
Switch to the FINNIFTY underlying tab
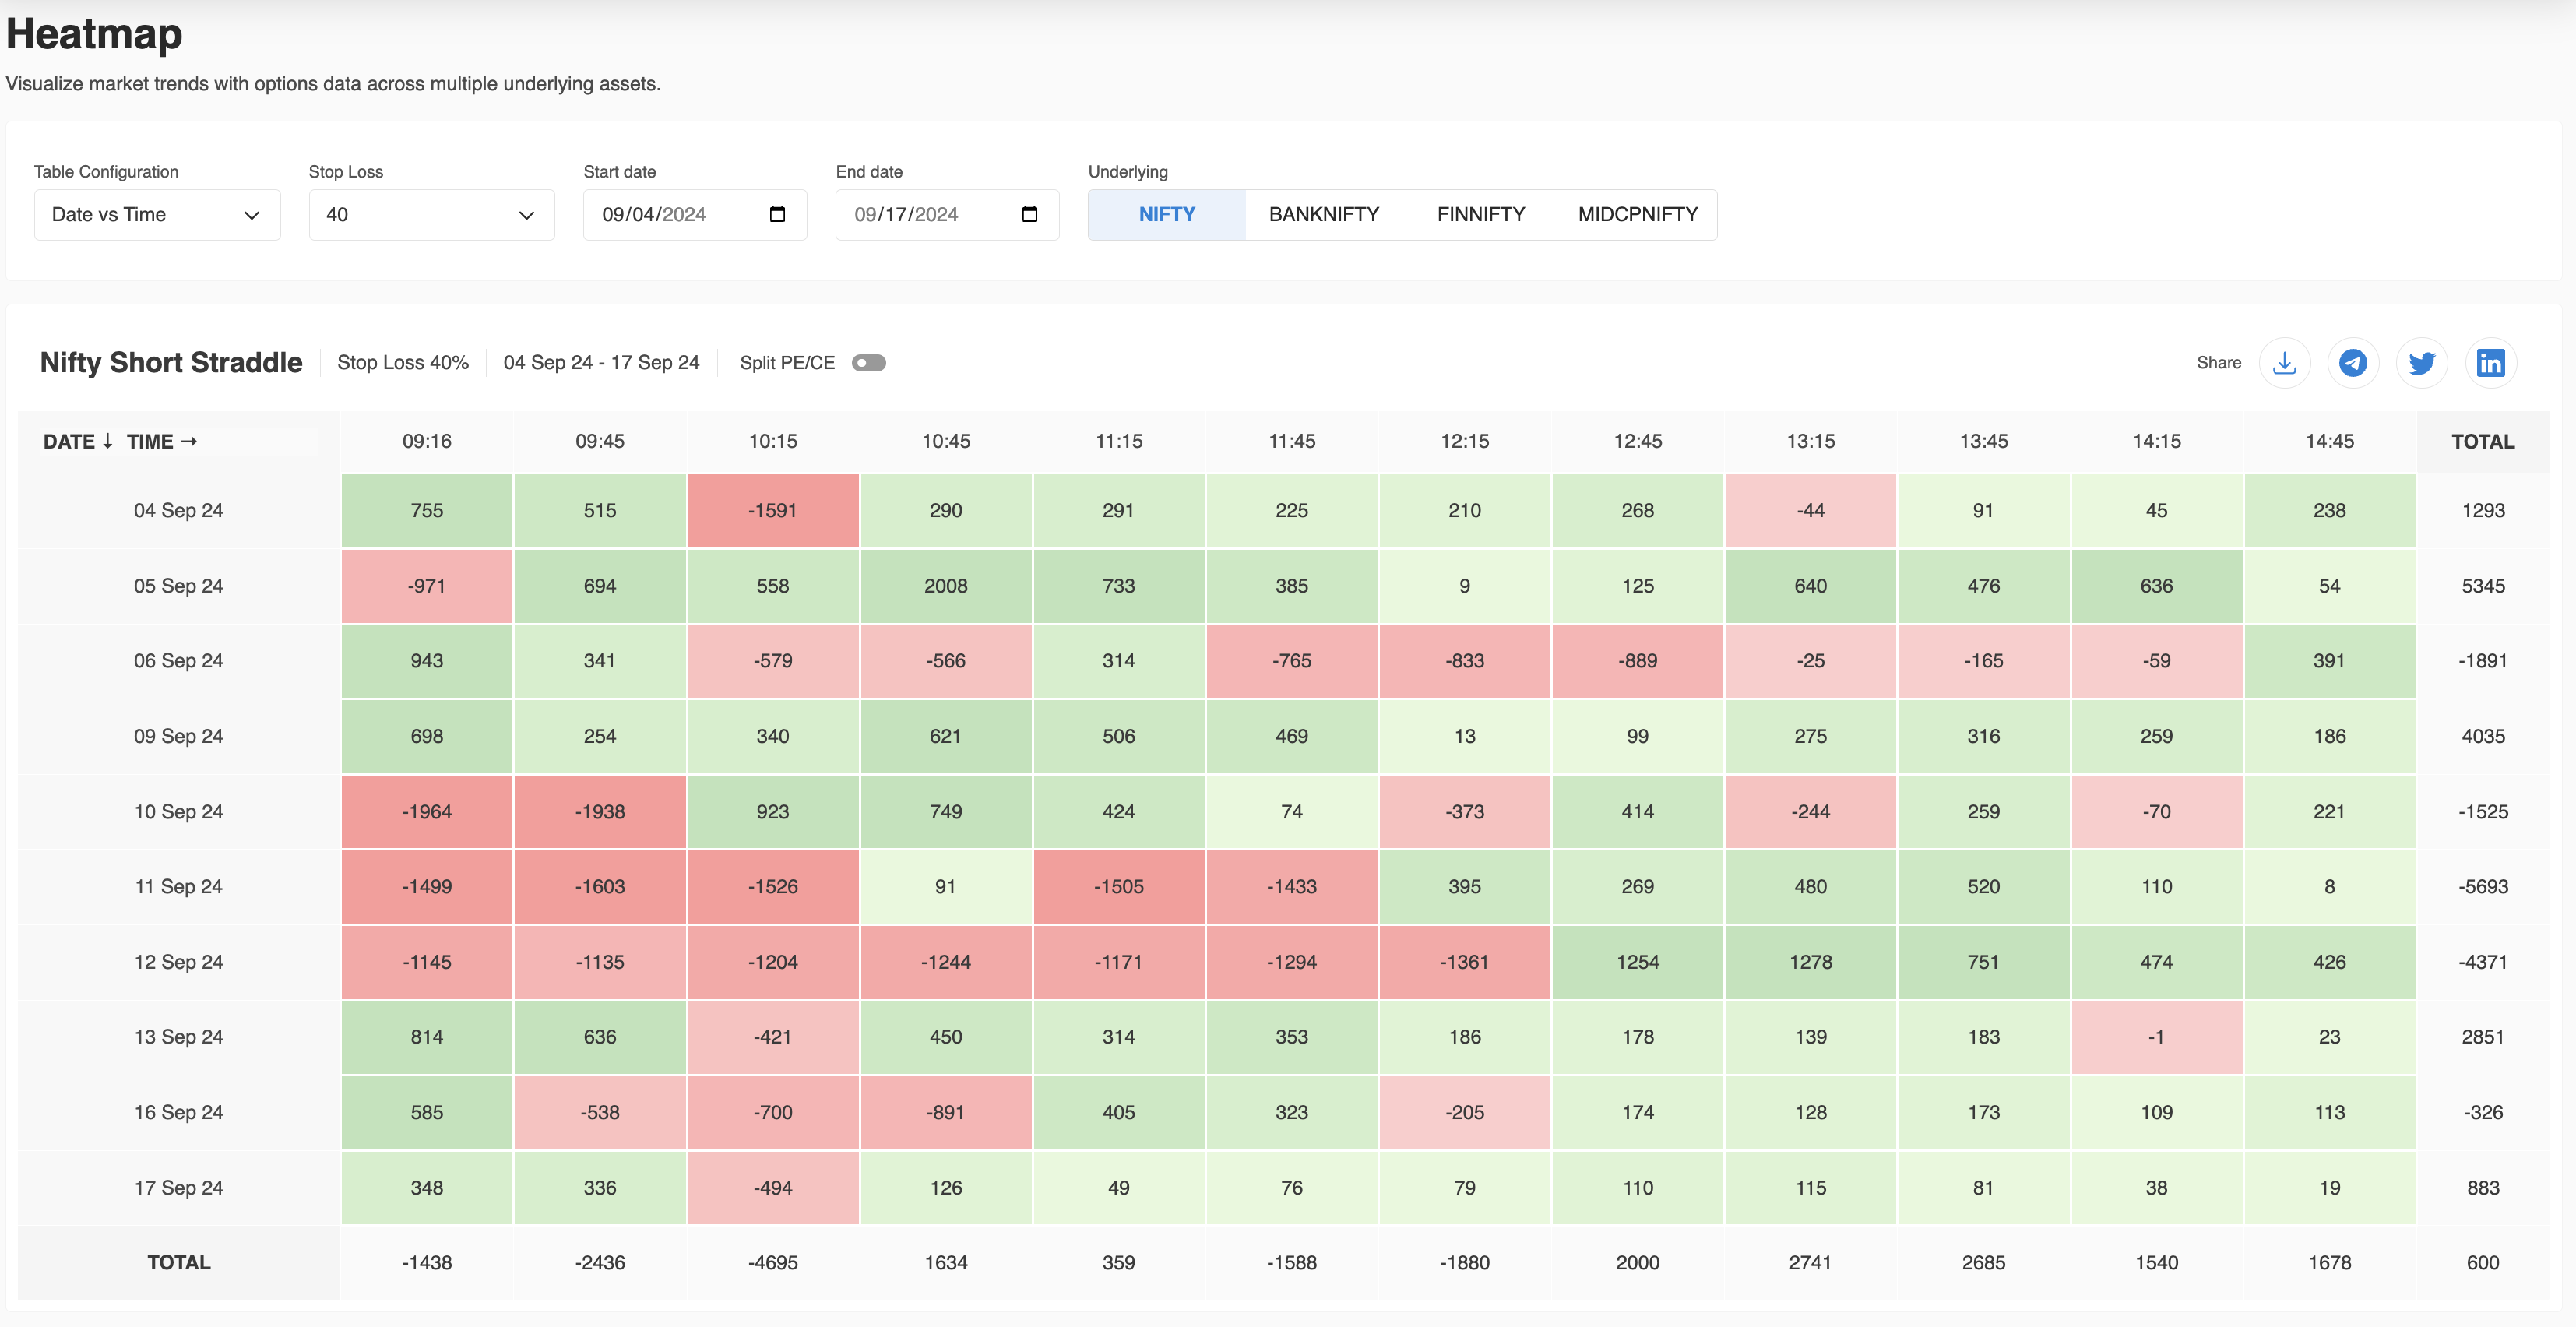(1481, 215)
